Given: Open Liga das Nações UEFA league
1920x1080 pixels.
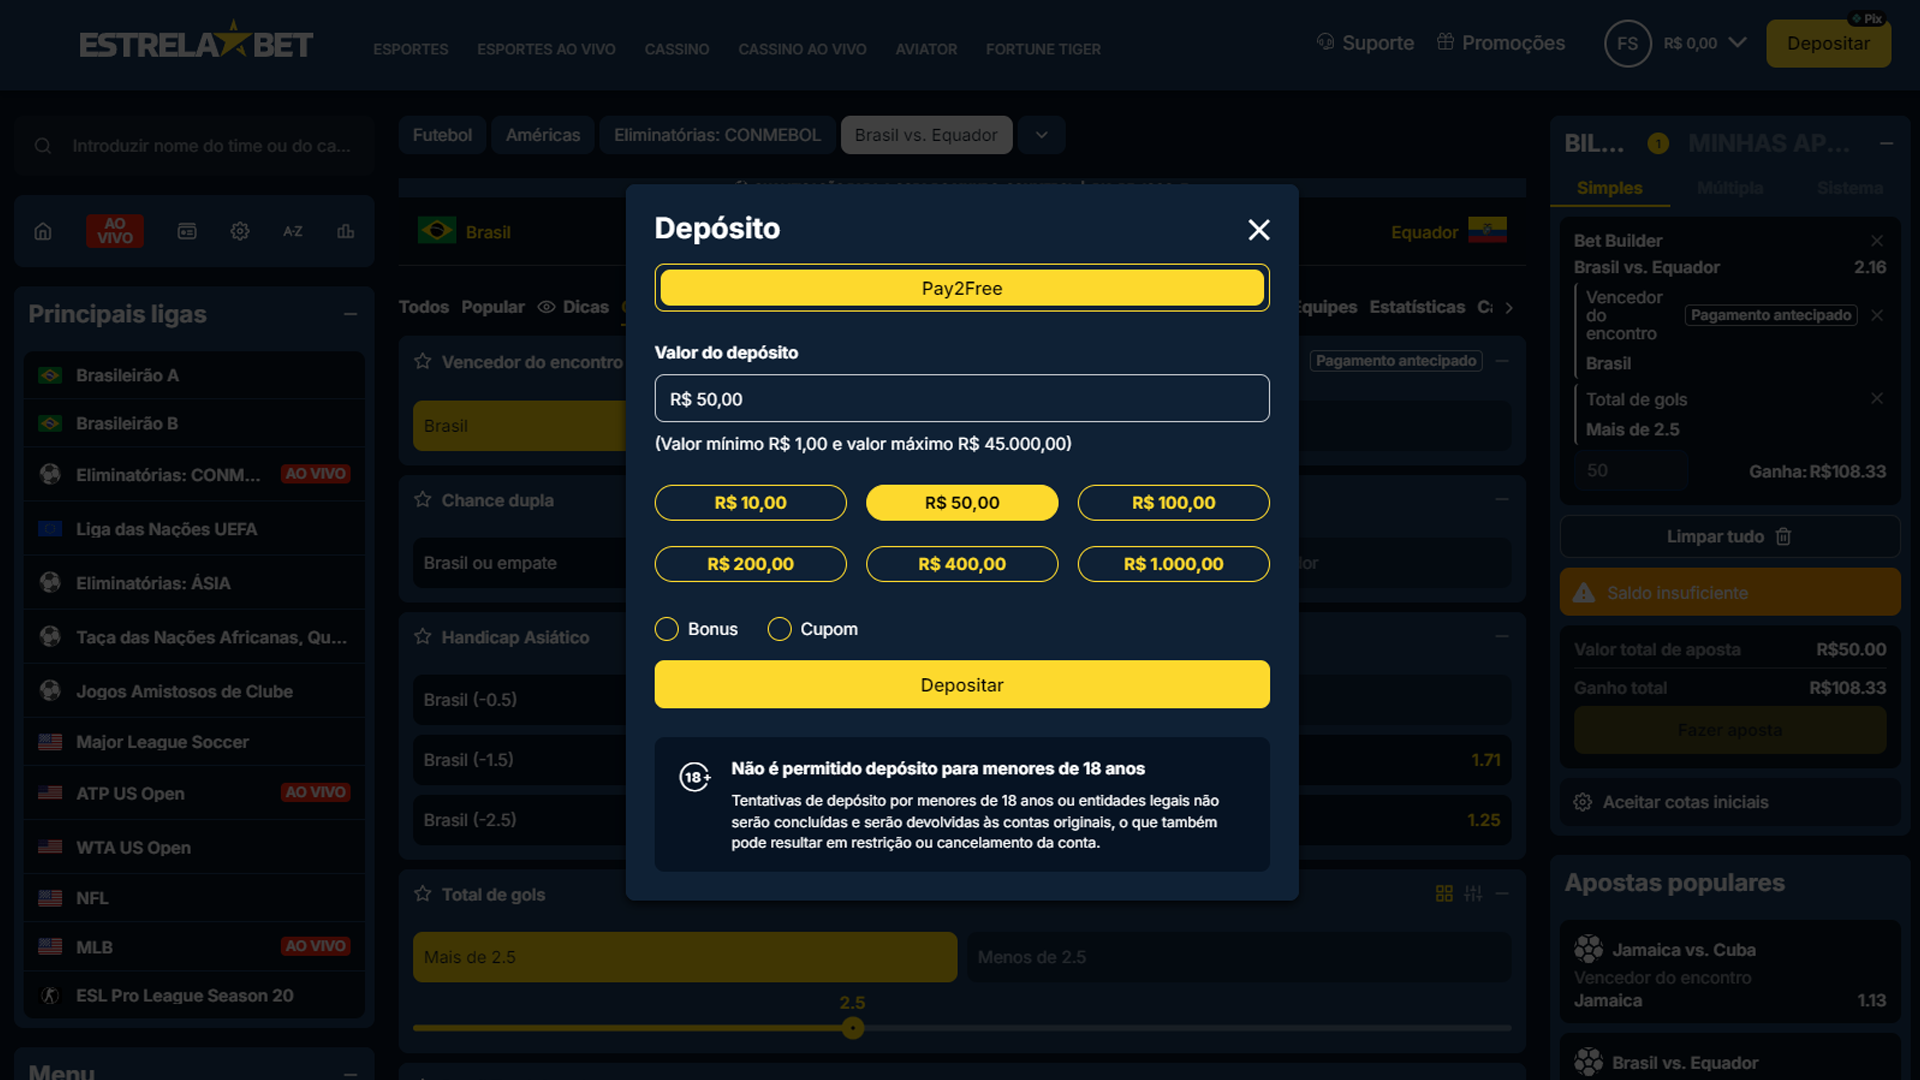Looking at the screenshot, I should (x=194, y=529).
